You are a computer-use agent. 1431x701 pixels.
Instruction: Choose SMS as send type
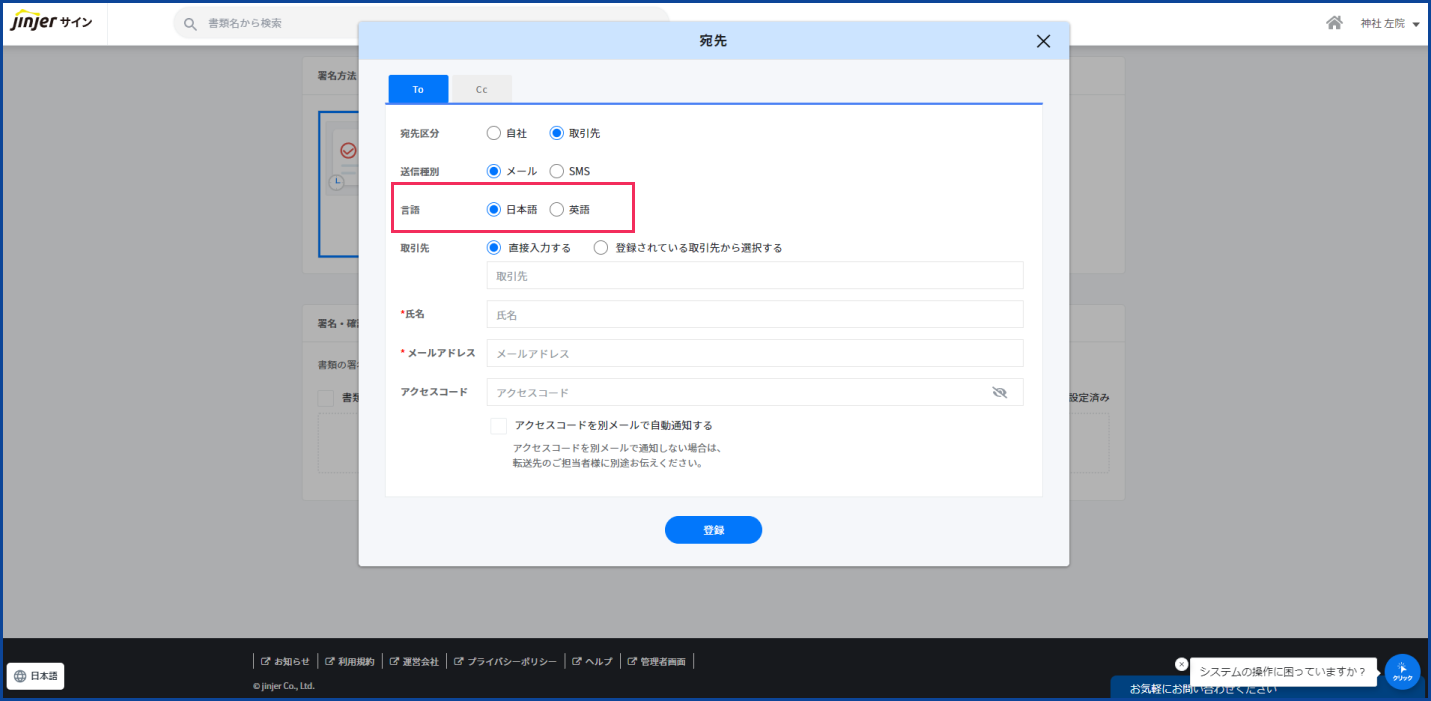coord(557,171)
